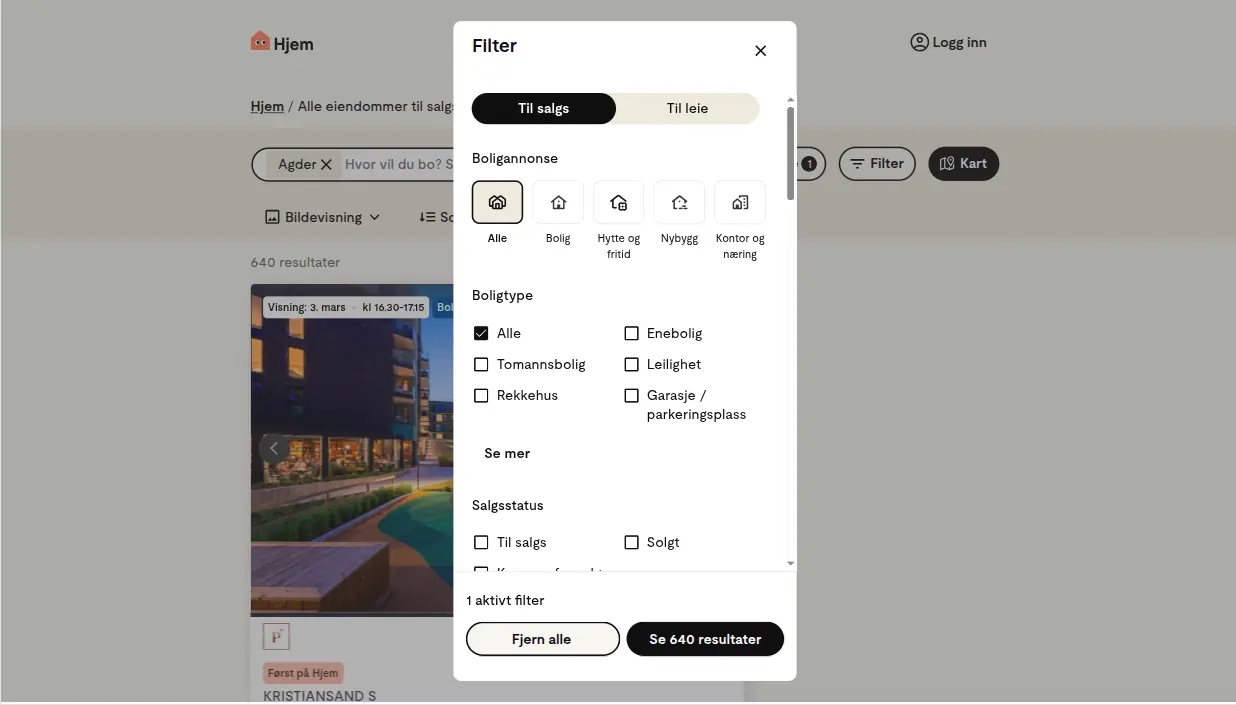Enable the Leilighet filter checkbox
This screenshot has width=1236, height=705.
coord(631,364)
